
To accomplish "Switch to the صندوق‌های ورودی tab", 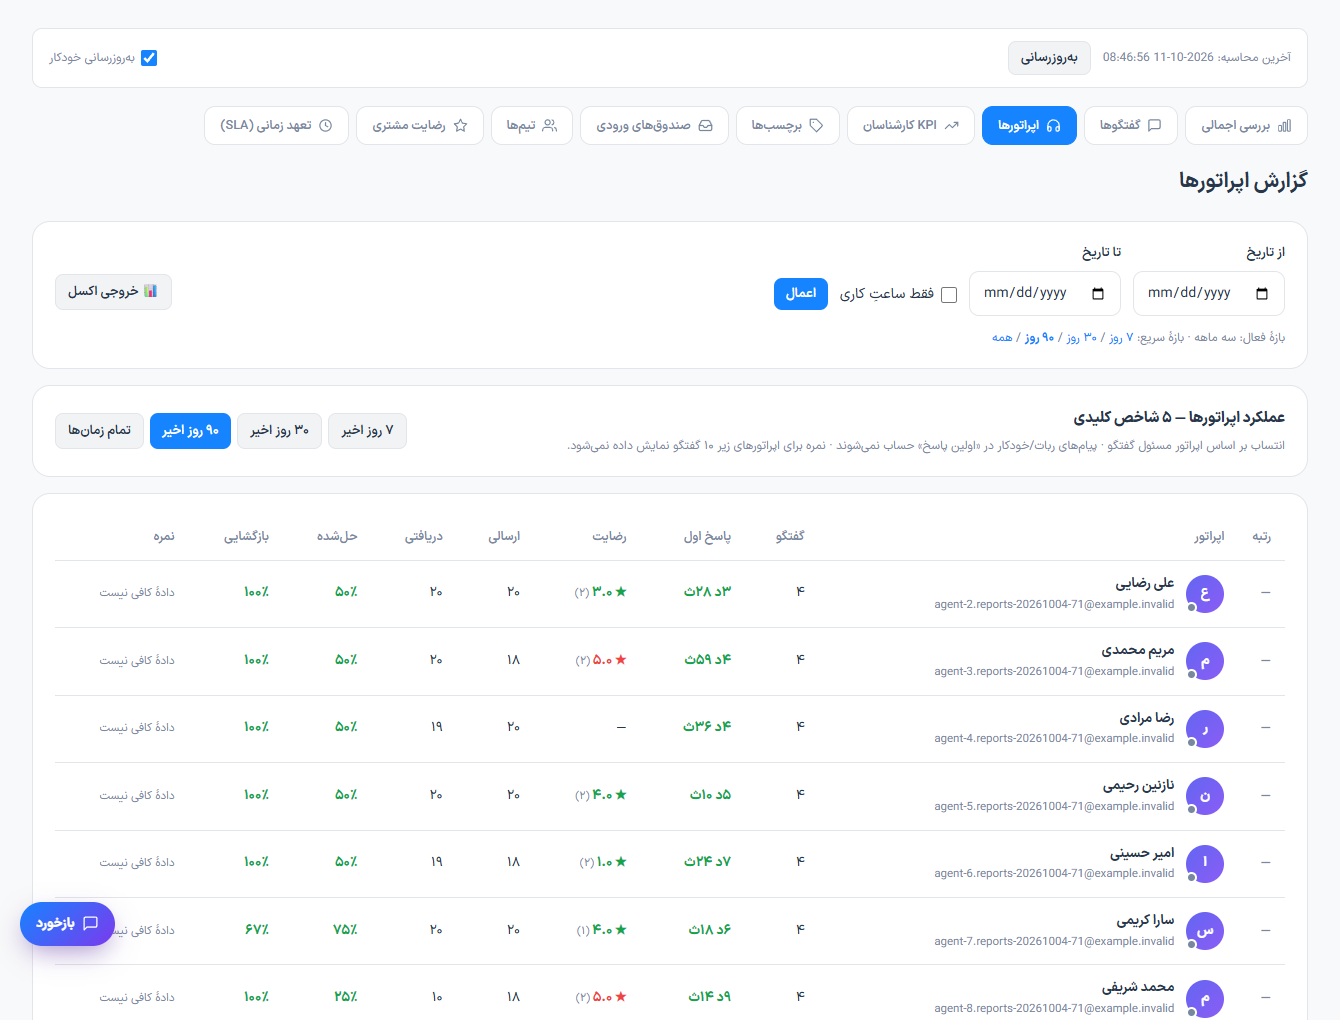I will pos(654,126).
